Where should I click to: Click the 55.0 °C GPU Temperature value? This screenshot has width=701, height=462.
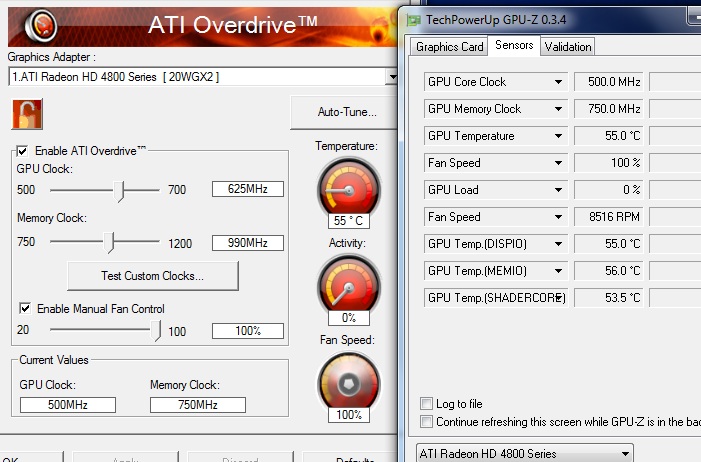[x=609, y=136]
